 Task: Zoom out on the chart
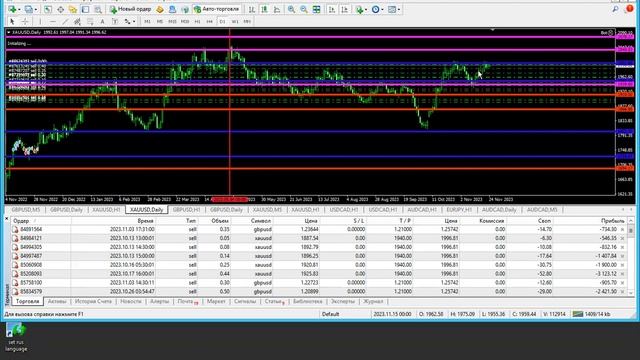[x=304, y=9]
